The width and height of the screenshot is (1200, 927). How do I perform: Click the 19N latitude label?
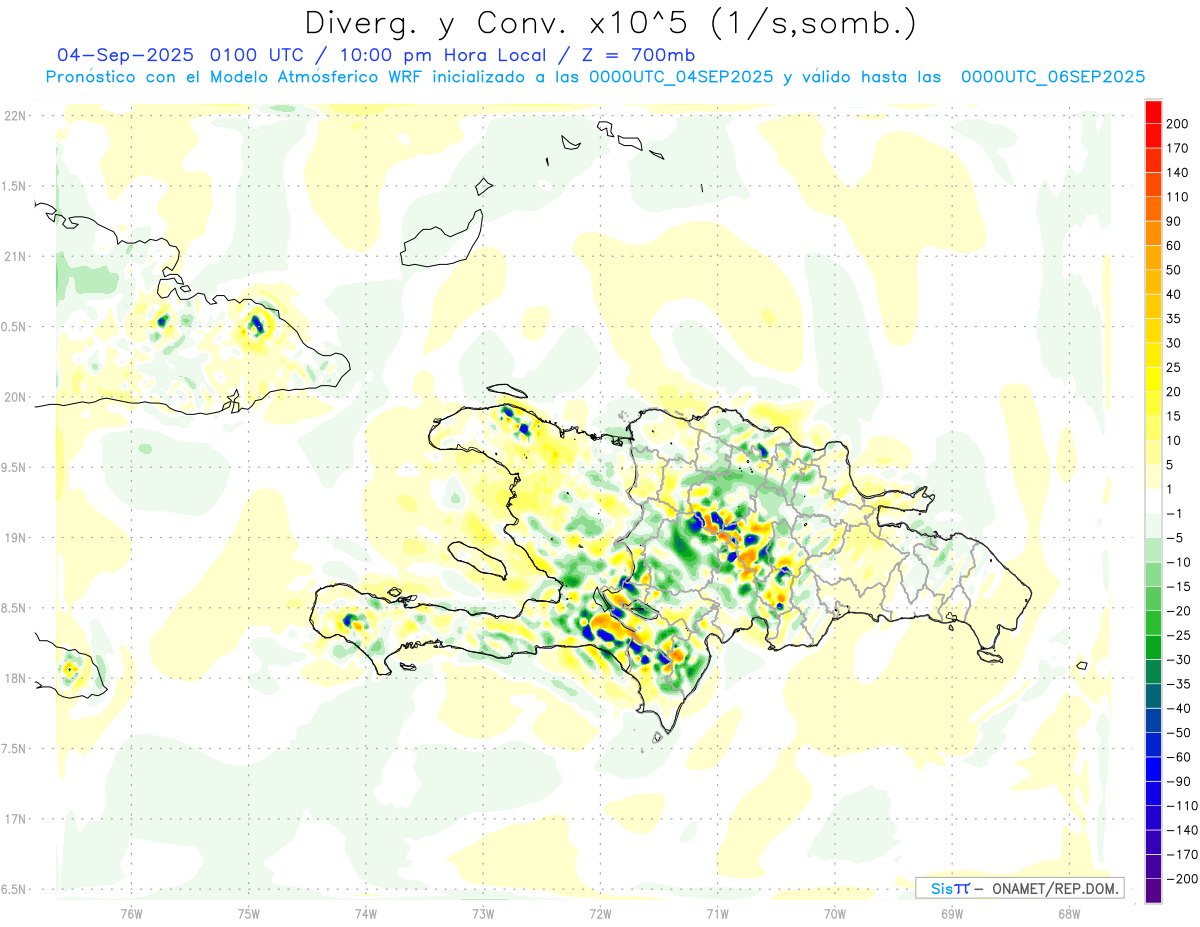coord(16,538)
